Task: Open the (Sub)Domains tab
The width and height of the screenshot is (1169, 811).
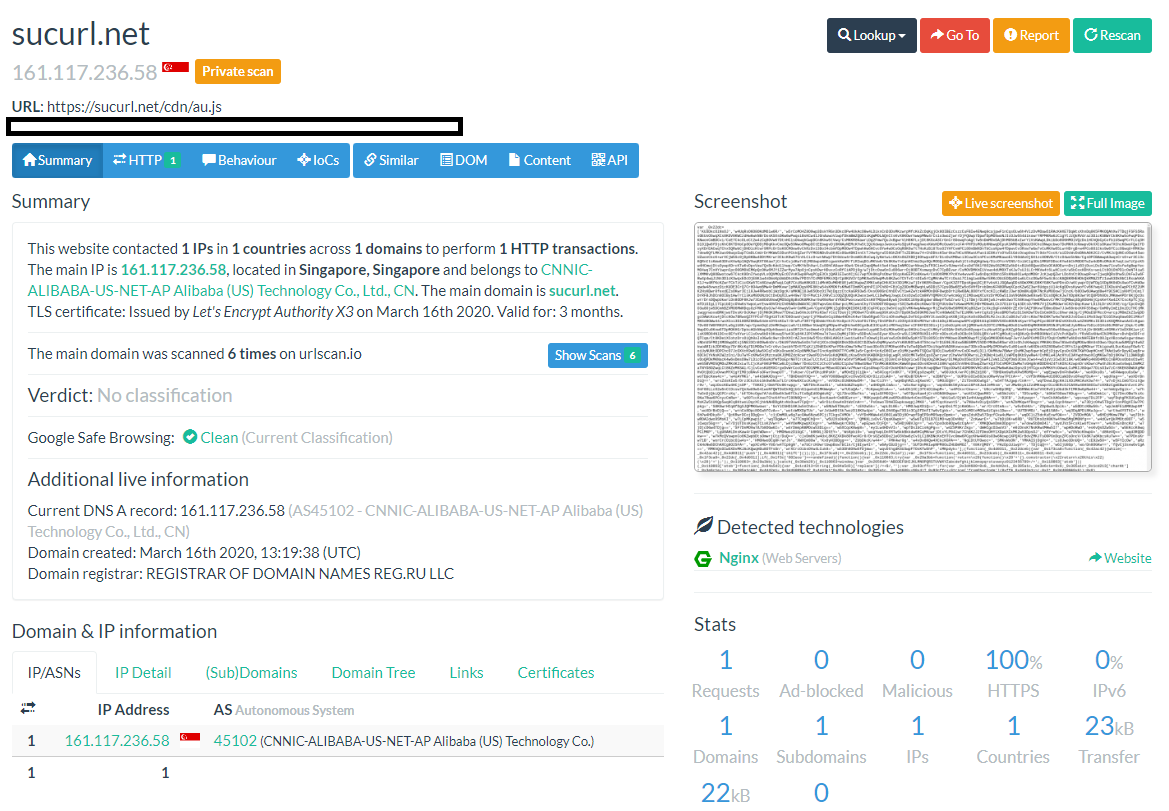Action: tap(251, 673)
